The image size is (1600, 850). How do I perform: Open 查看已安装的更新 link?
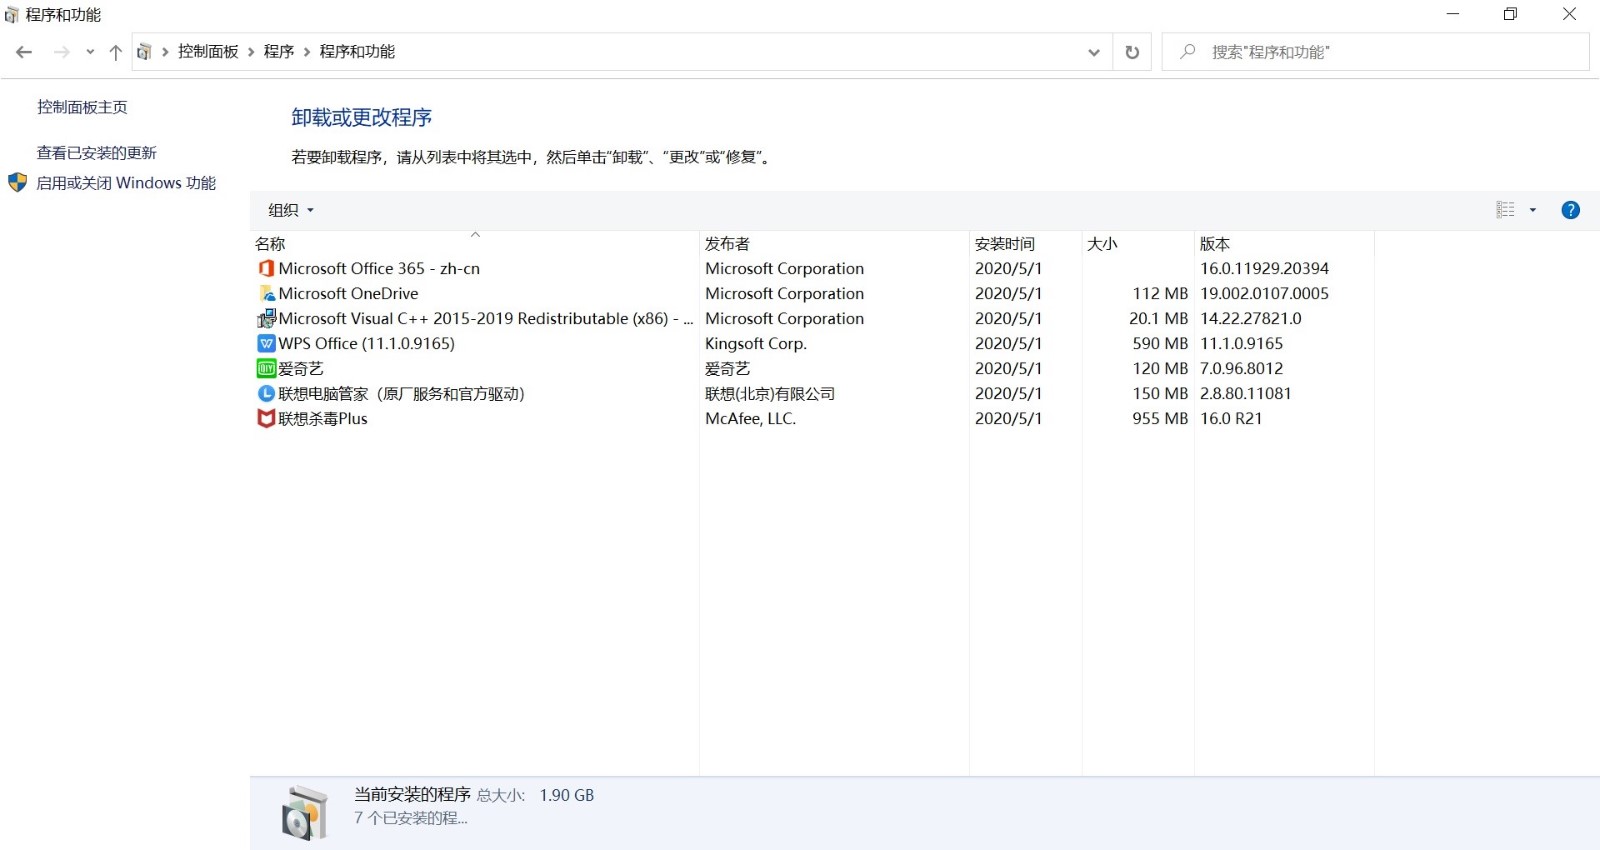[x=97, y=153]
